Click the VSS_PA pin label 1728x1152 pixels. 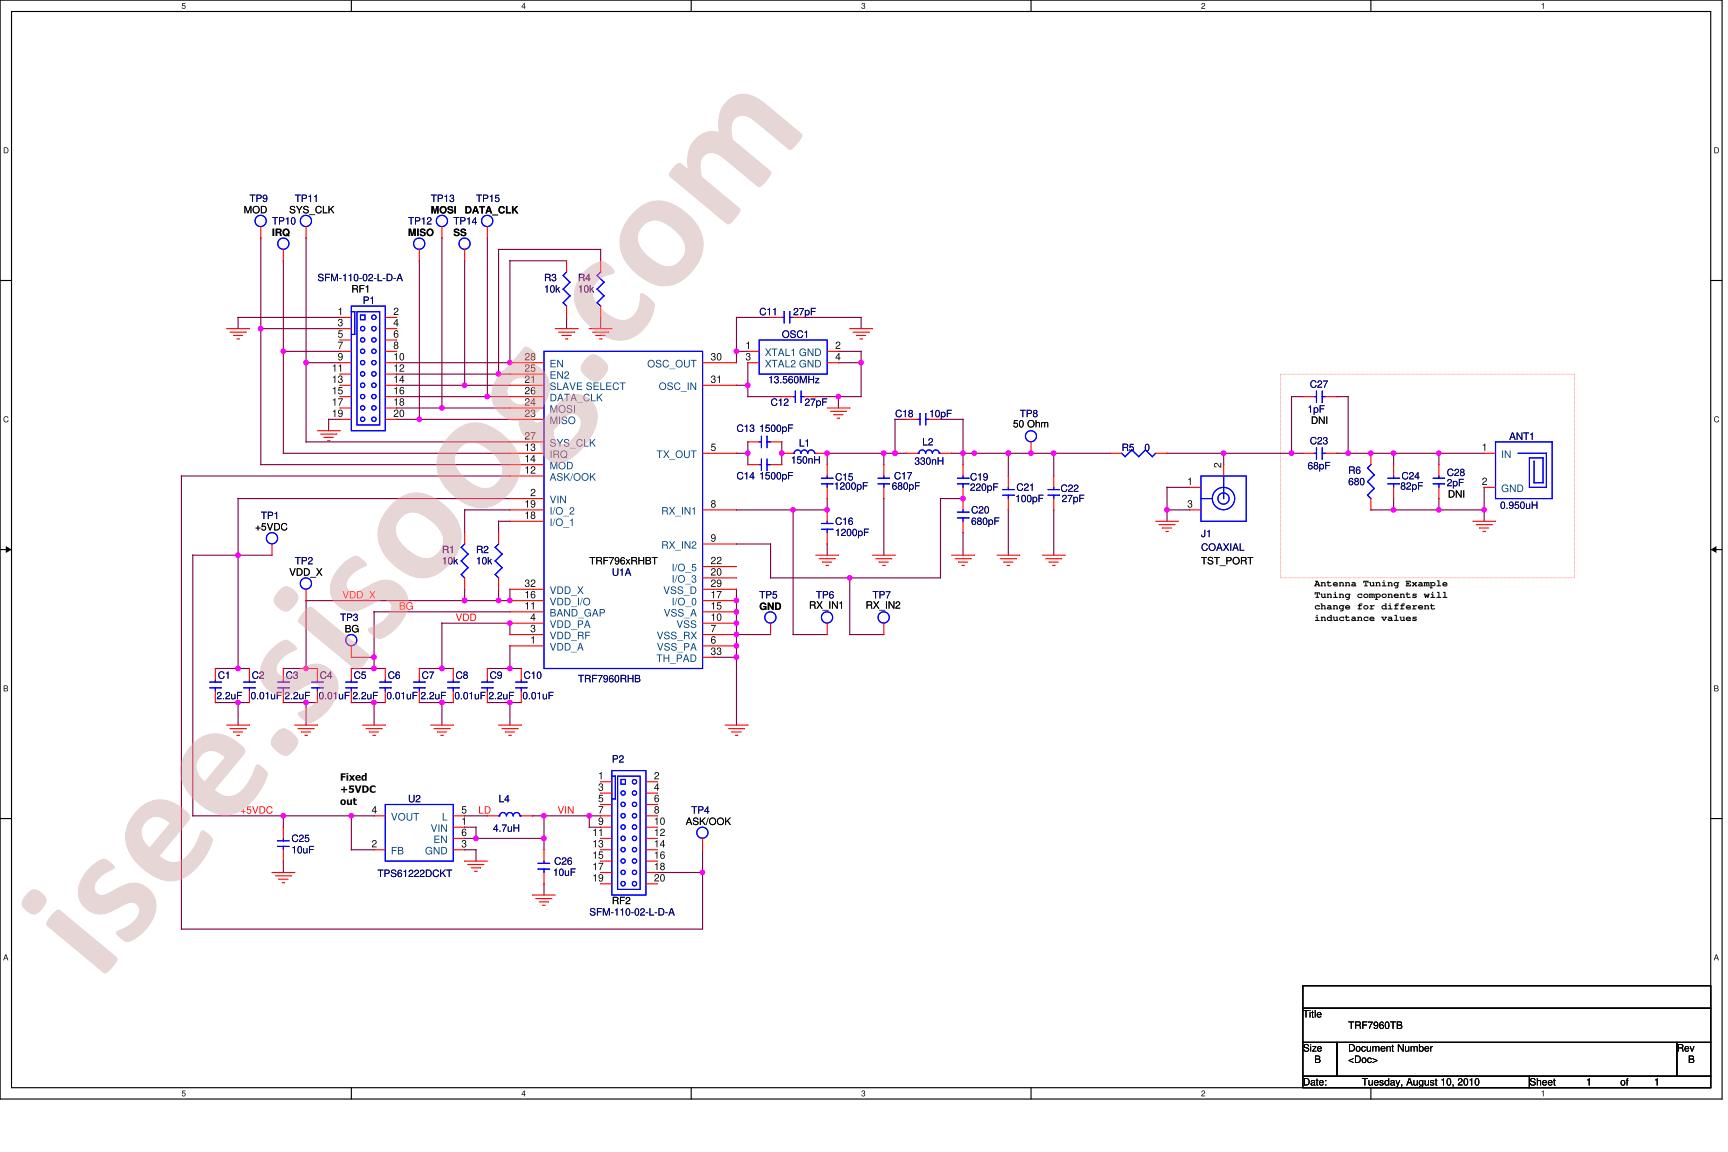(676, 647)
